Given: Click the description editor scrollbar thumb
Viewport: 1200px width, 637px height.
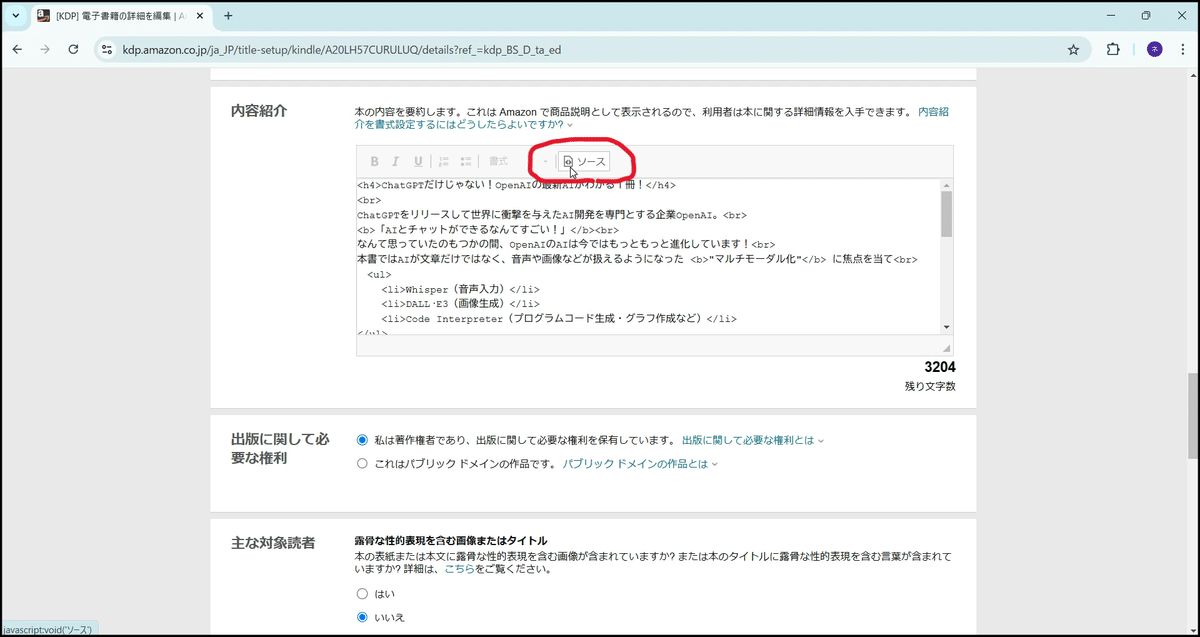Looking at the screenshot, I should coord(947,214).
